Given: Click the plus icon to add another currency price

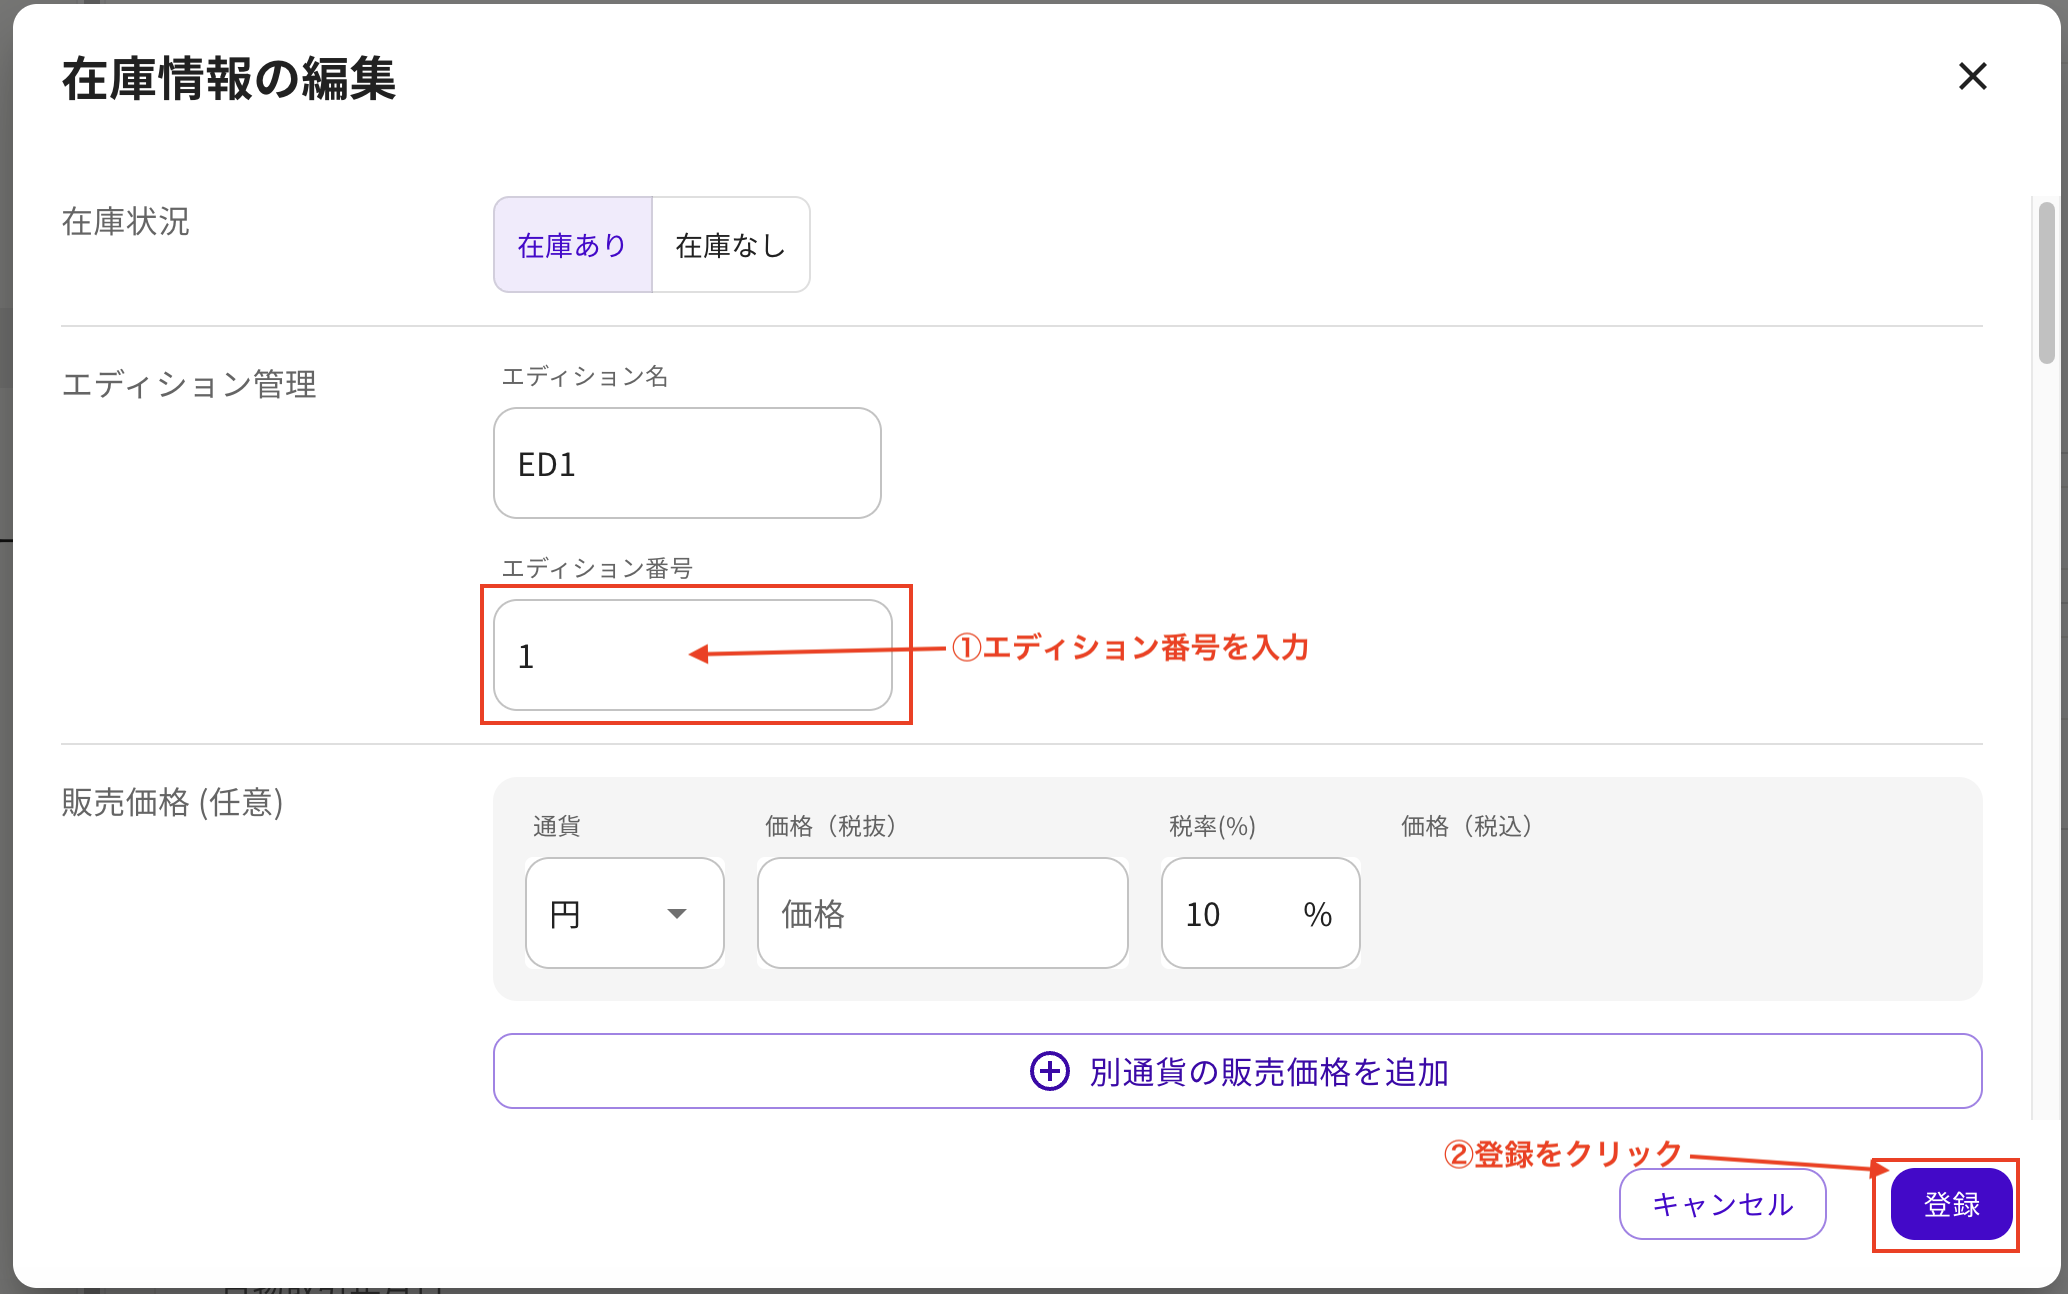Looking at the screenshot, I should 1047,1071.
